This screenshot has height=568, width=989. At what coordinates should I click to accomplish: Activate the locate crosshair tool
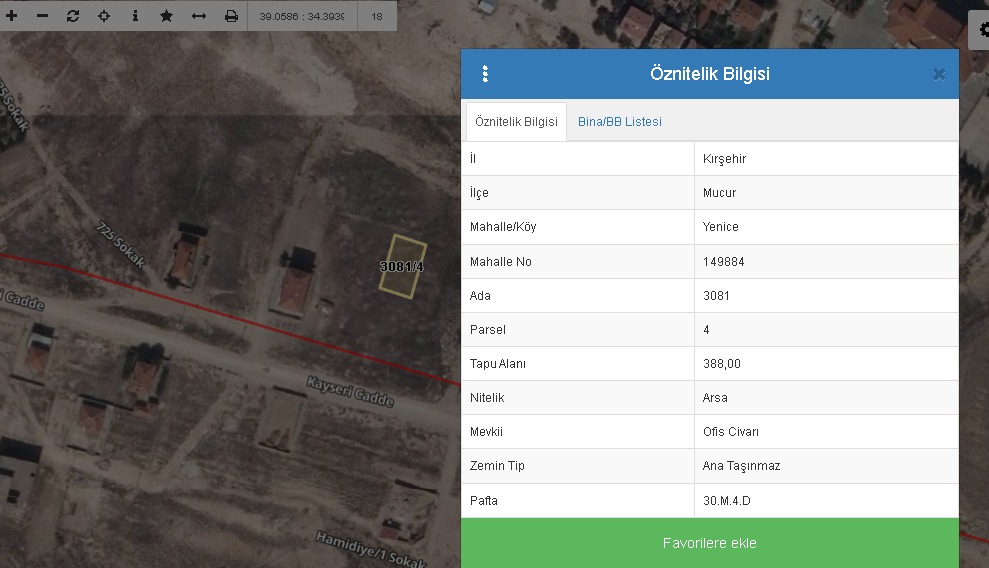(x=103, y=16)
